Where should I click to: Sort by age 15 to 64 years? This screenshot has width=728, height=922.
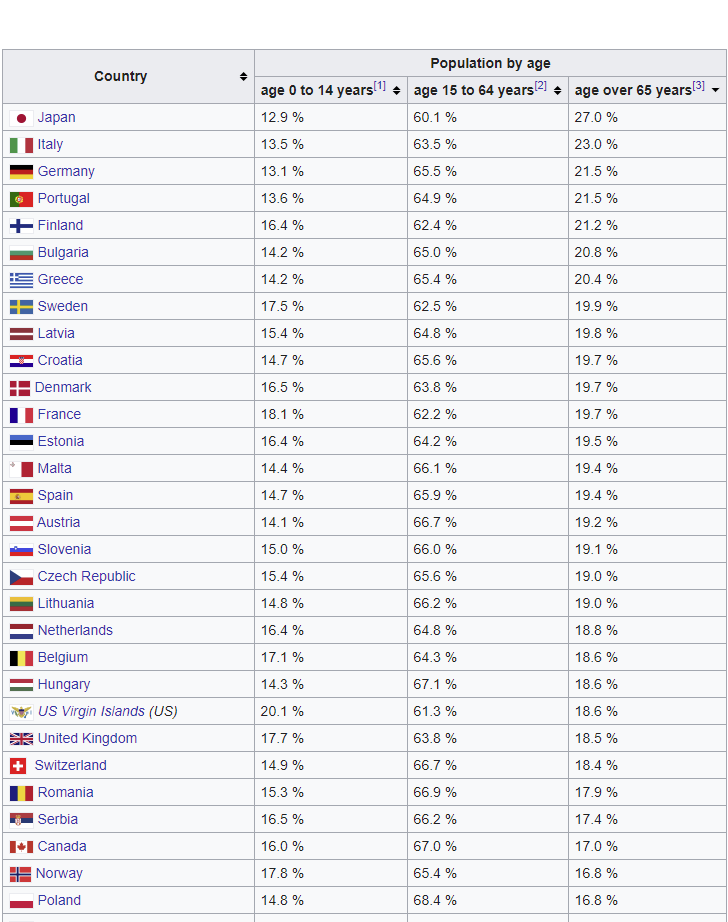tap(557, 91)
